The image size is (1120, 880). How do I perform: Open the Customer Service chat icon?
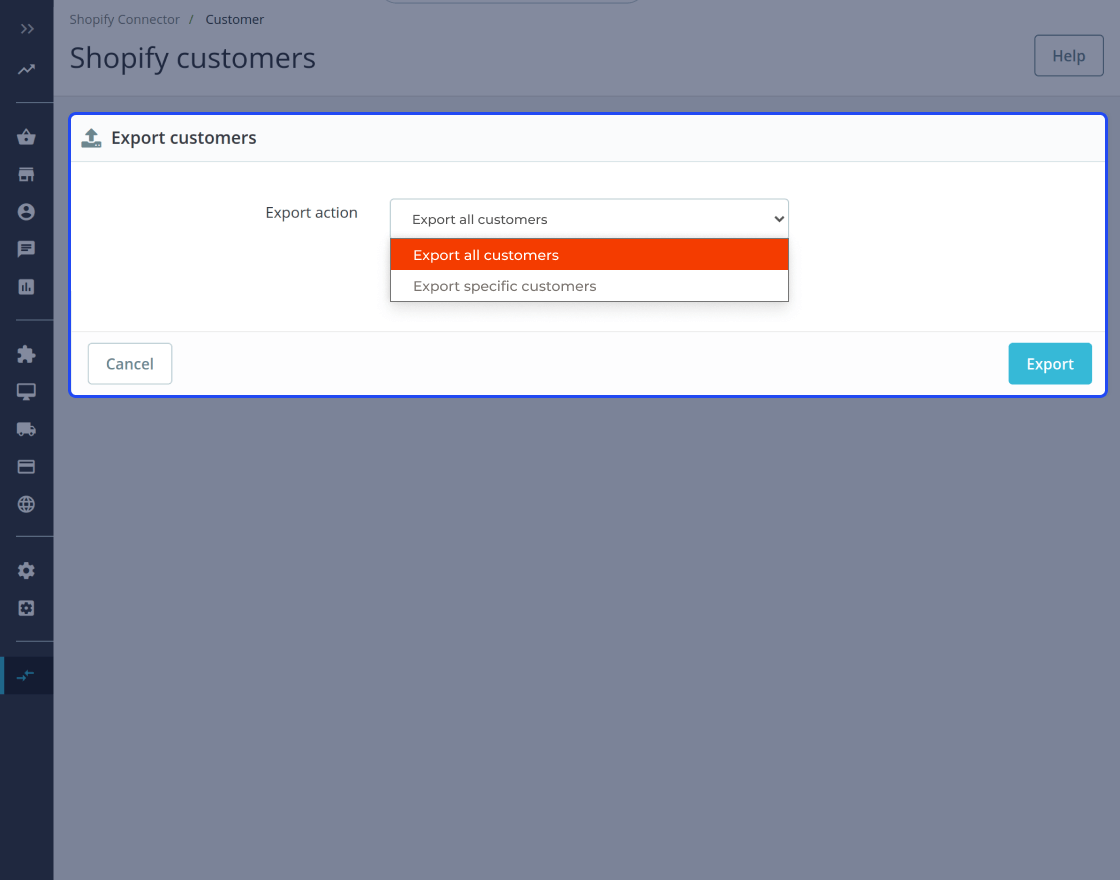pos(26,249)
